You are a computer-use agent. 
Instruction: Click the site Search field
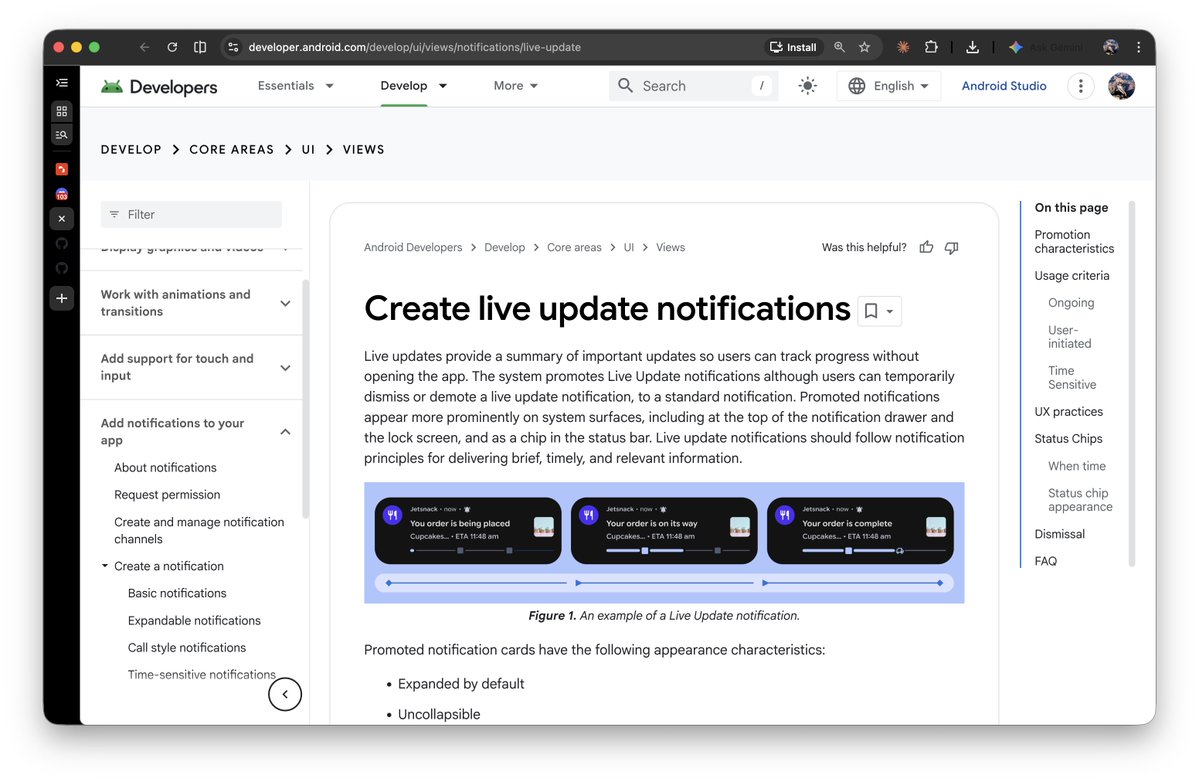693,86
